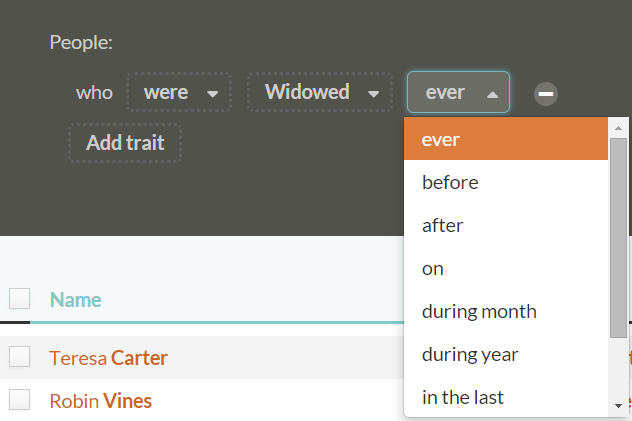Collapse the "ever" time dropdown
Viewport: 632px width, 421px height.
458,92
